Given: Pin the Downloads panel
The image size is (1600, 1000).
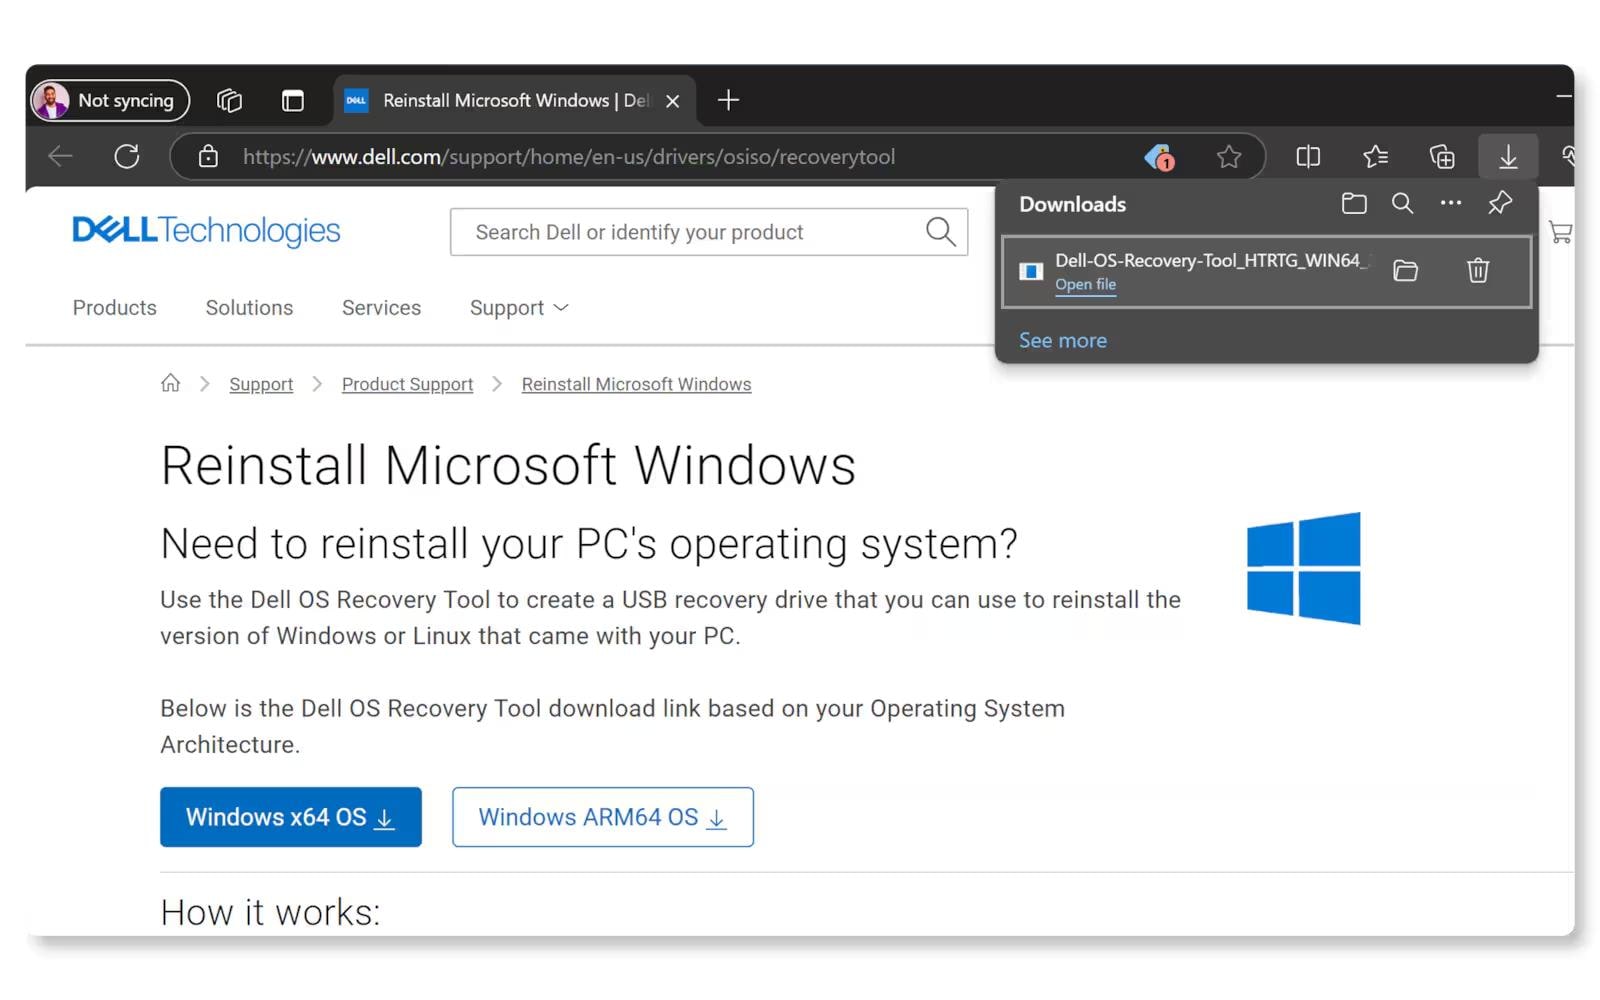Looking at the screenshot, I should pyautogui.click(x=1500, y=203).
